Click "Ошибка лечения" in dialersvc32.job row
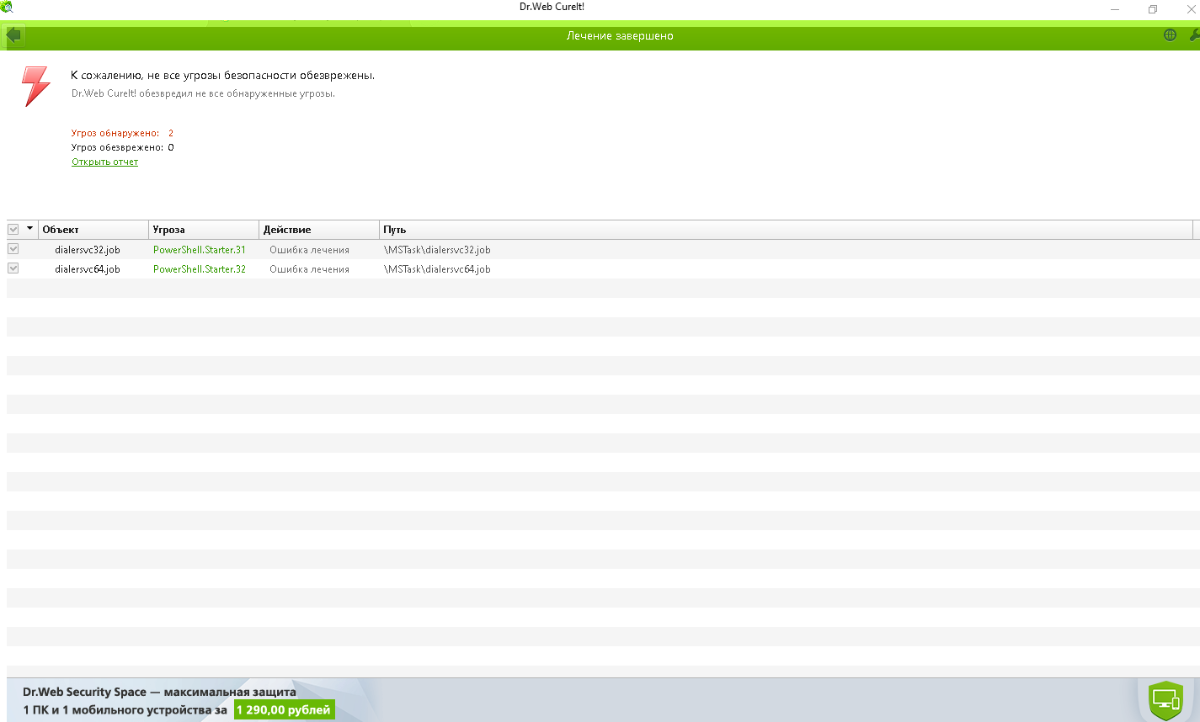Screen dimensions: 1200x722 pyautogui.click(x=309, y=250)
